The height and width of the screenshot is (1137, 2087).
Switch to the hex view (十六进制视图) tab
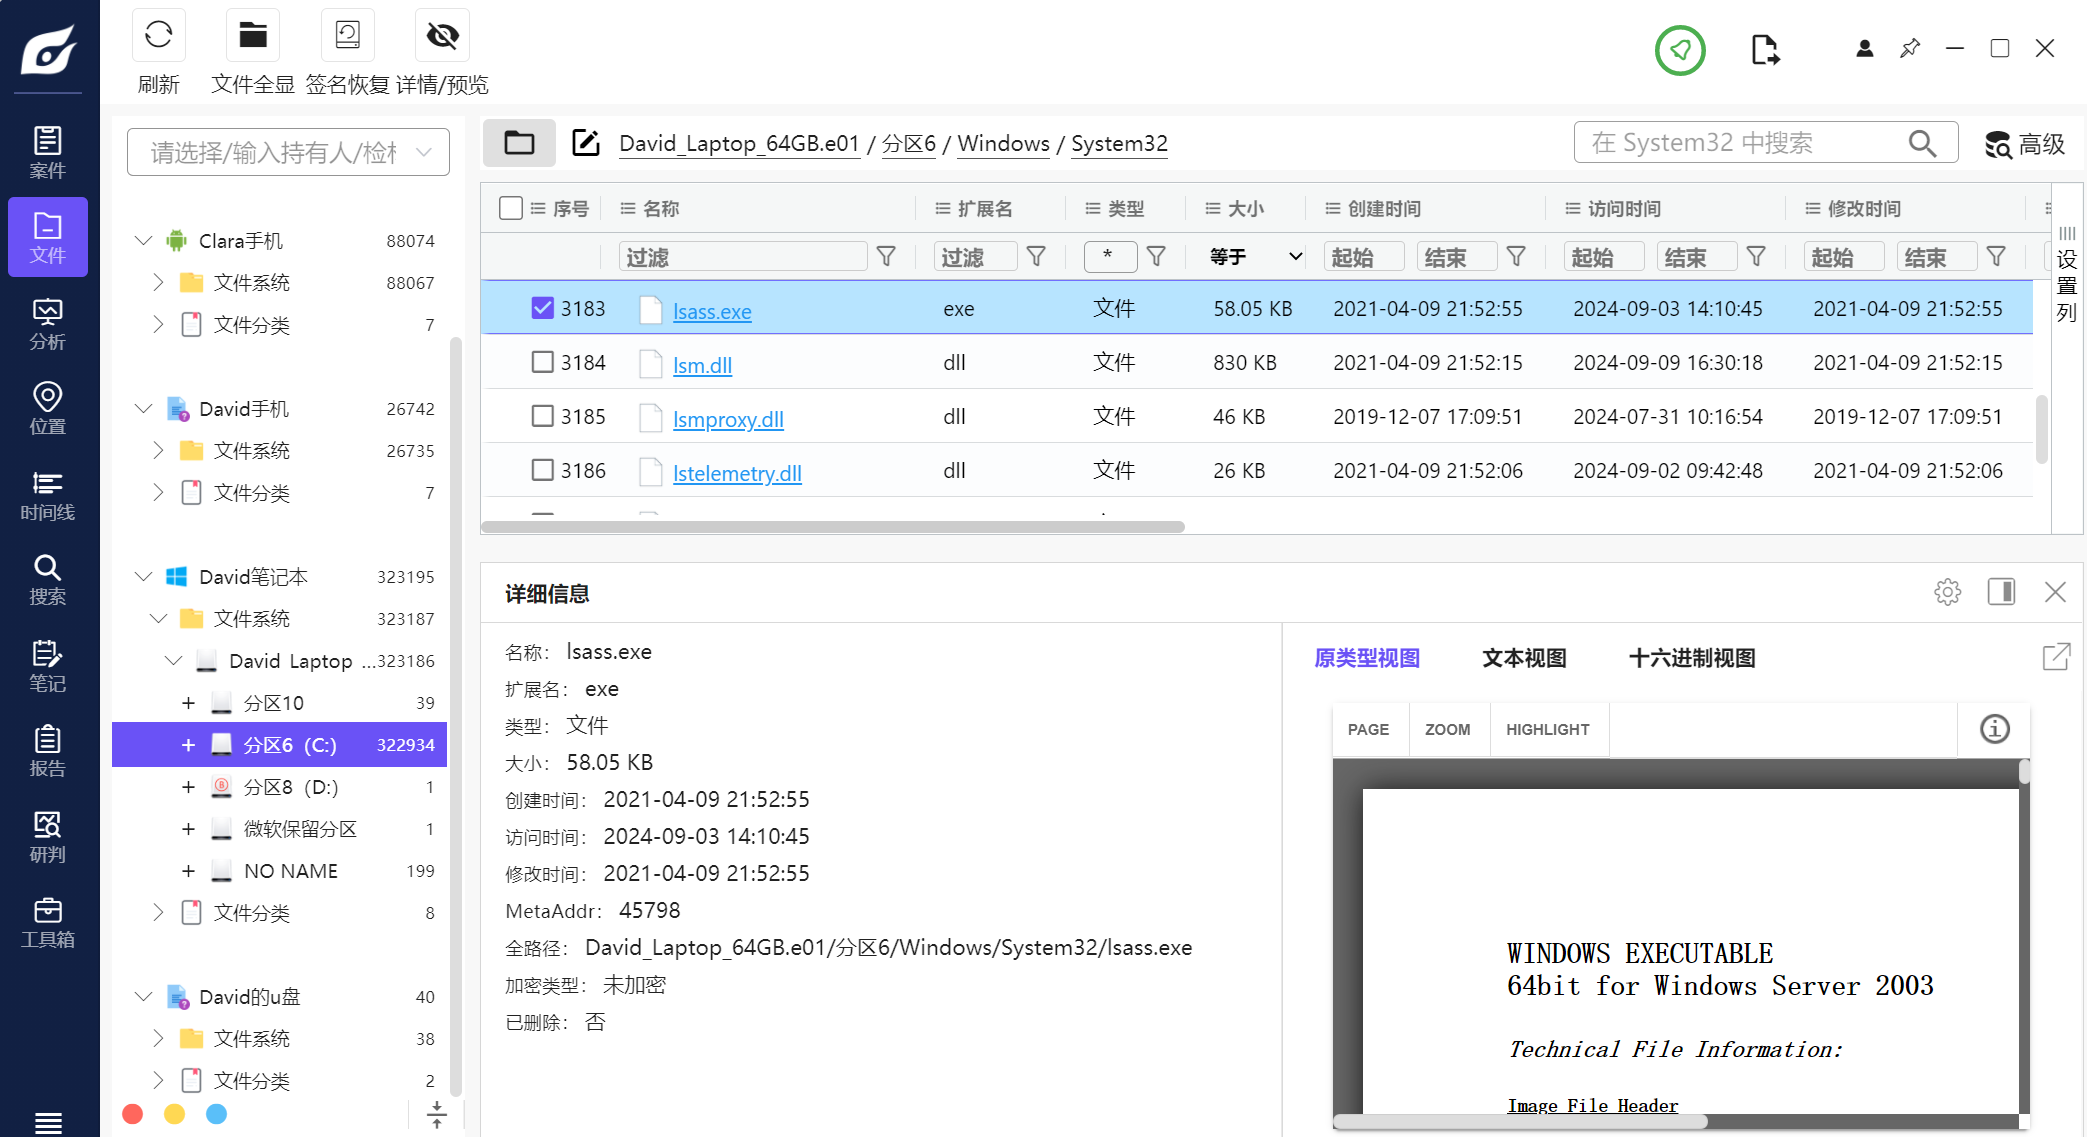coord(1692,658)
